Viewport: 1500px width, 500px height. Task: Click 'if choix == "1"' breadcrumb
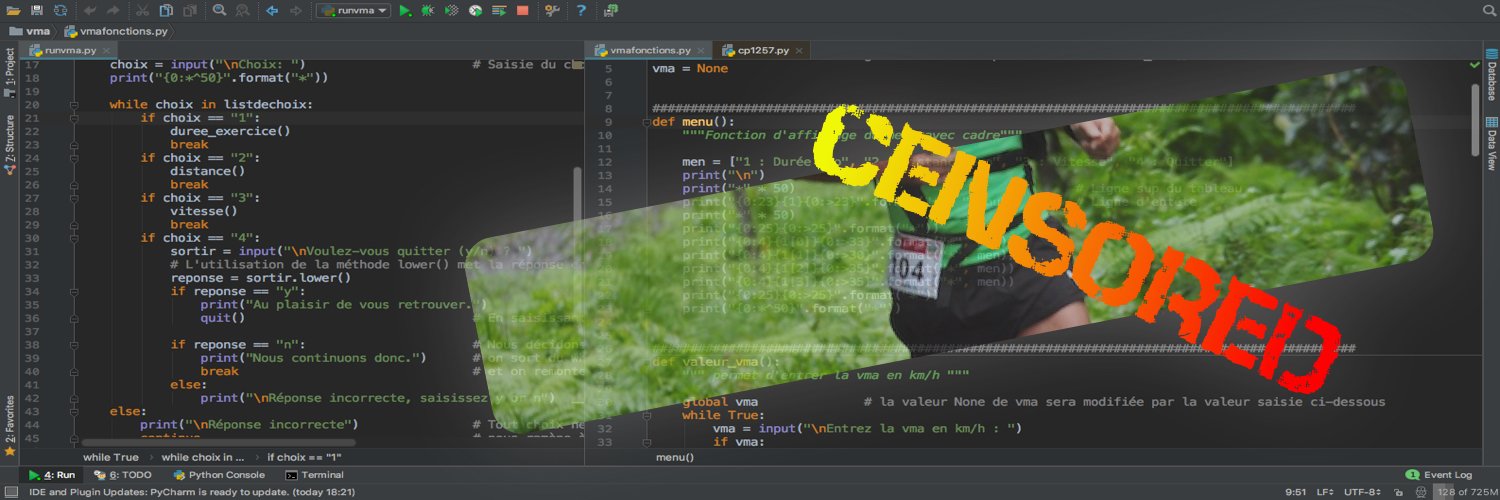point(304,457)
